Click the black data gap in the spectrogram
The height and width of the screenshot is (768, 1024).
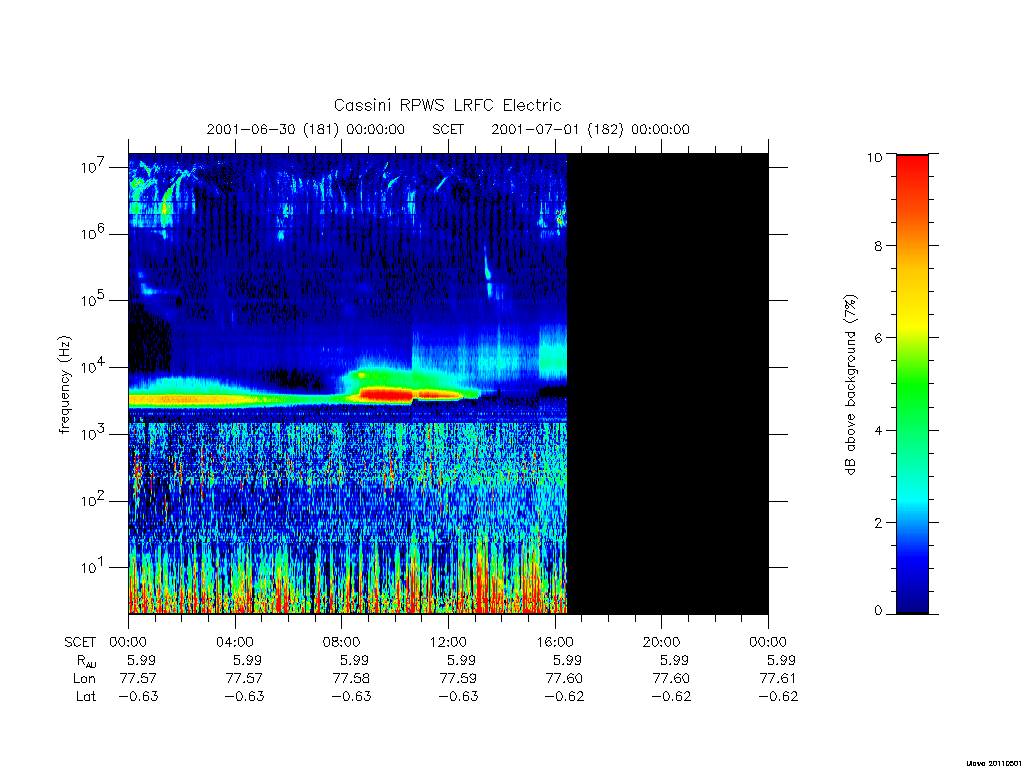coord(667,384)
